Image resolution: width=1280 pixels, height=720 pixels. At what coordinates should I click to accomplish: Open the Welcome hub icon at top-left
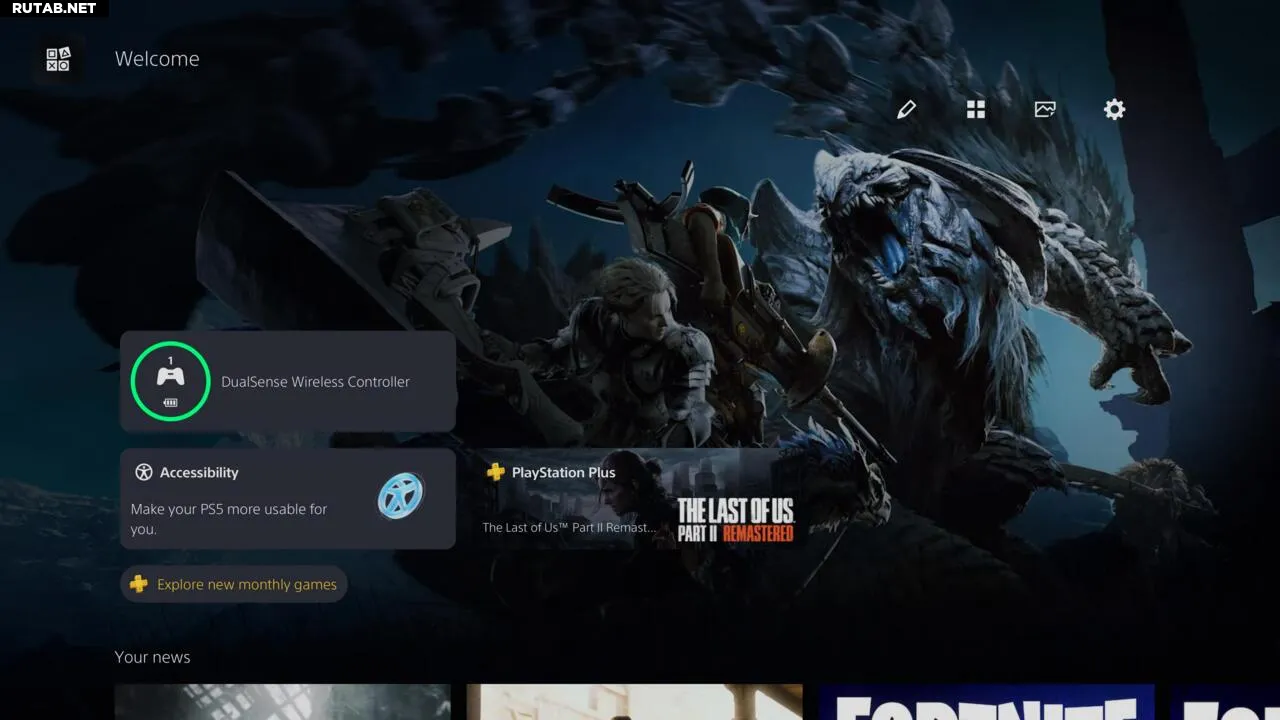tap(58, 60)
